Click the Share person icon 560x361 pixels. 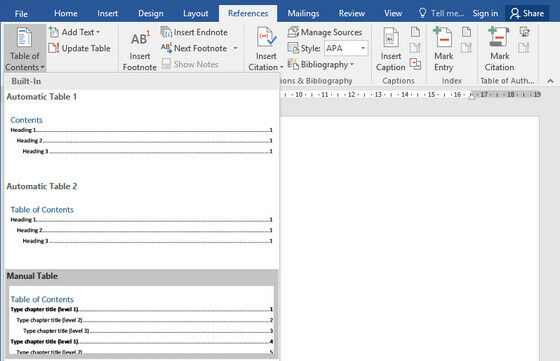pos(515,14)
